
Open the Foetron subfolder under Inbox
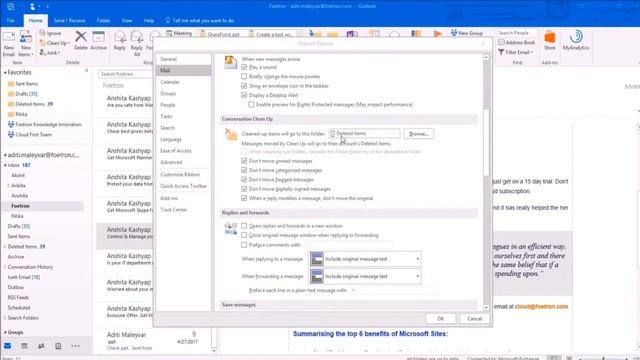tap(20, 206)
